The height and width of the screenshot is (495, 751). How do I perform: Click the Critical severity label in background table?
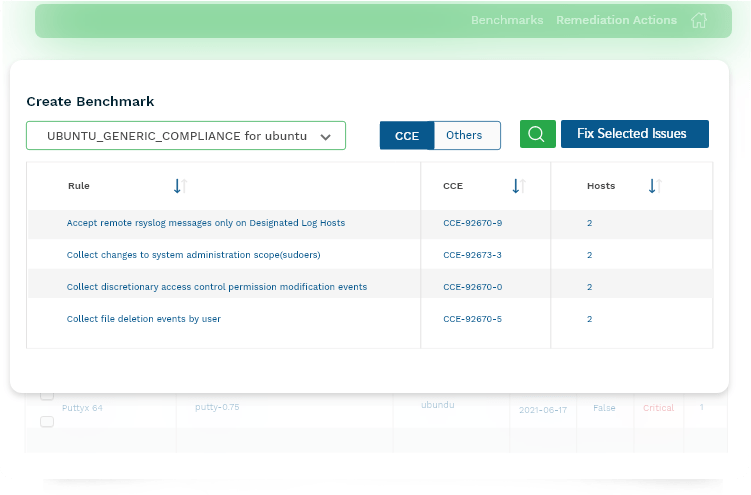tap(658, 408)
